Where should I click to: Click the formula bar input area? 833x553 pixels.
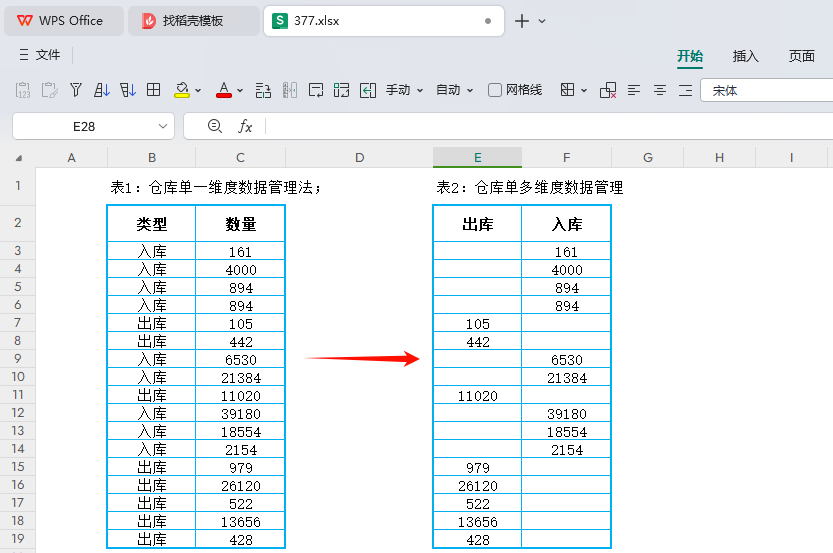pos(549,126)
